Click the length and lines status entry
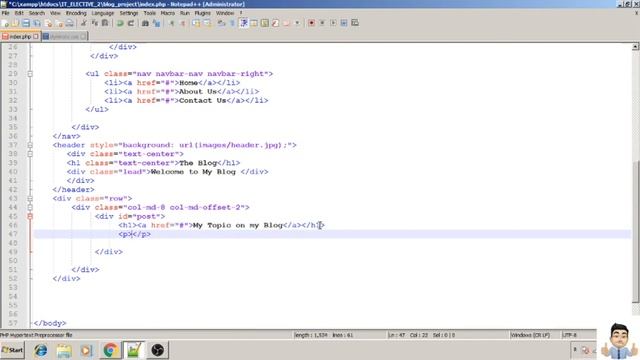 pyautogui.click(x=324, y=335)
